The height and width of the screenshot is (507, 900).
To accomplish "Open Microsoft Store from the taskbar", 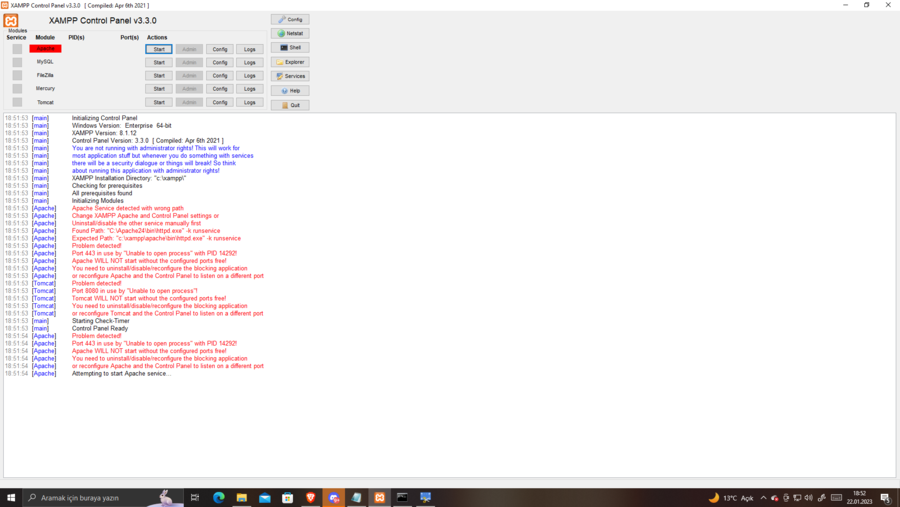I will pyautogui.click(x=288, y=498).
